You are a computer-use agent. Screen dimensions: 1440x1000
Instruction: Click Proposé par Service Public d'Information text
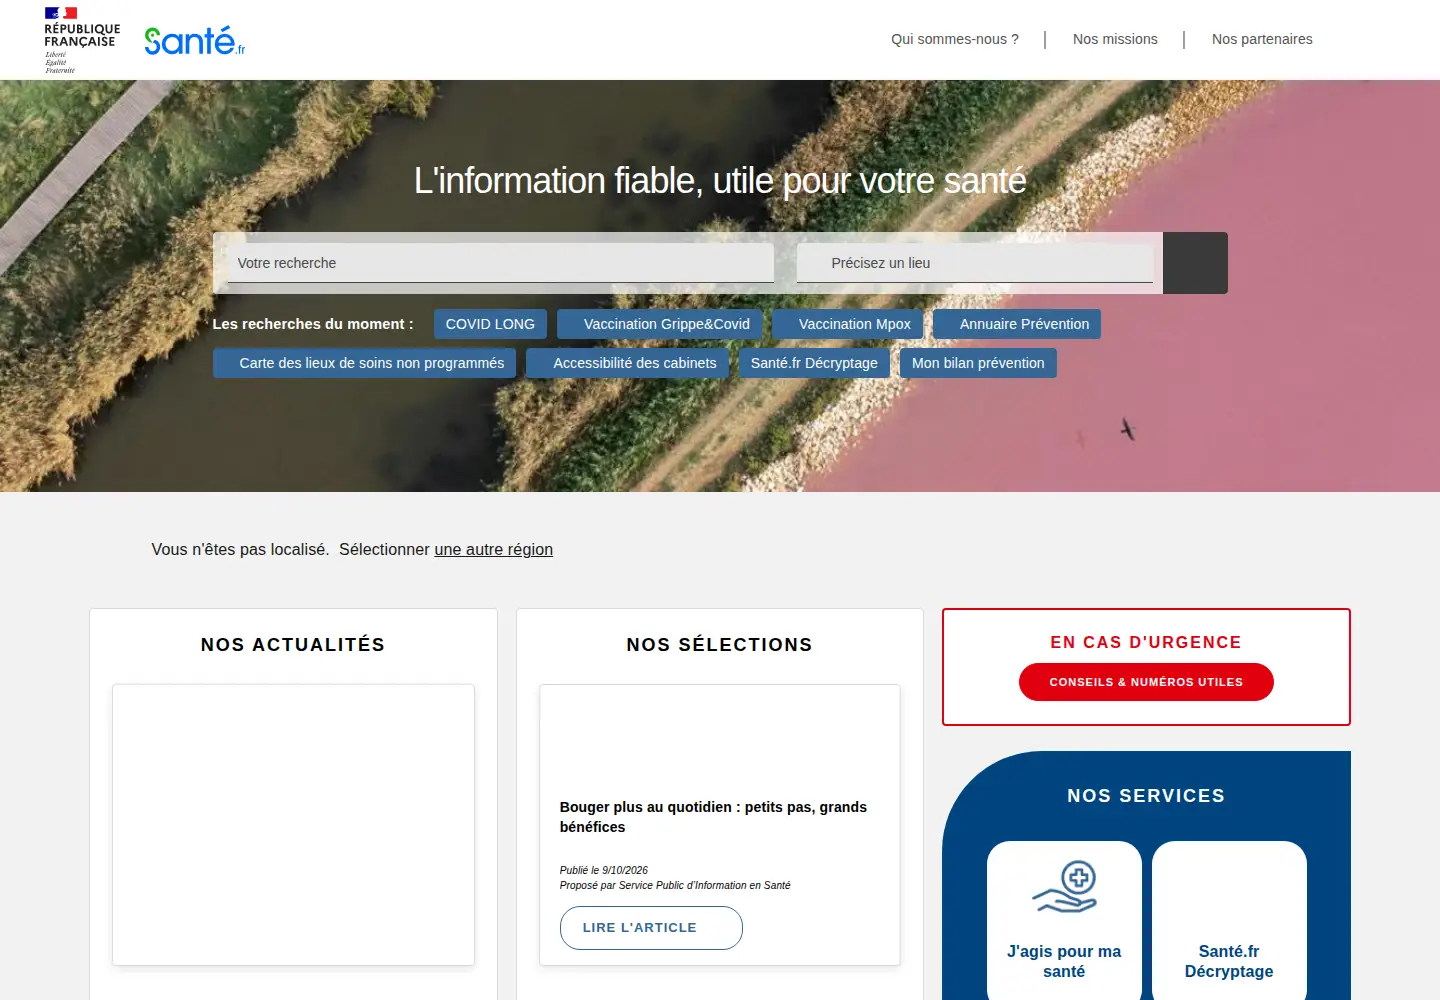point(675,885)
